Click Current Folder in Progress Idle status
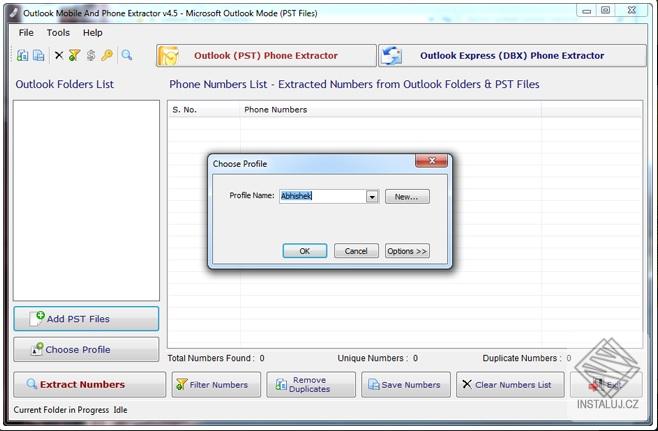The width and height of the screenshot is (658, 431). (x=70, y=410)
